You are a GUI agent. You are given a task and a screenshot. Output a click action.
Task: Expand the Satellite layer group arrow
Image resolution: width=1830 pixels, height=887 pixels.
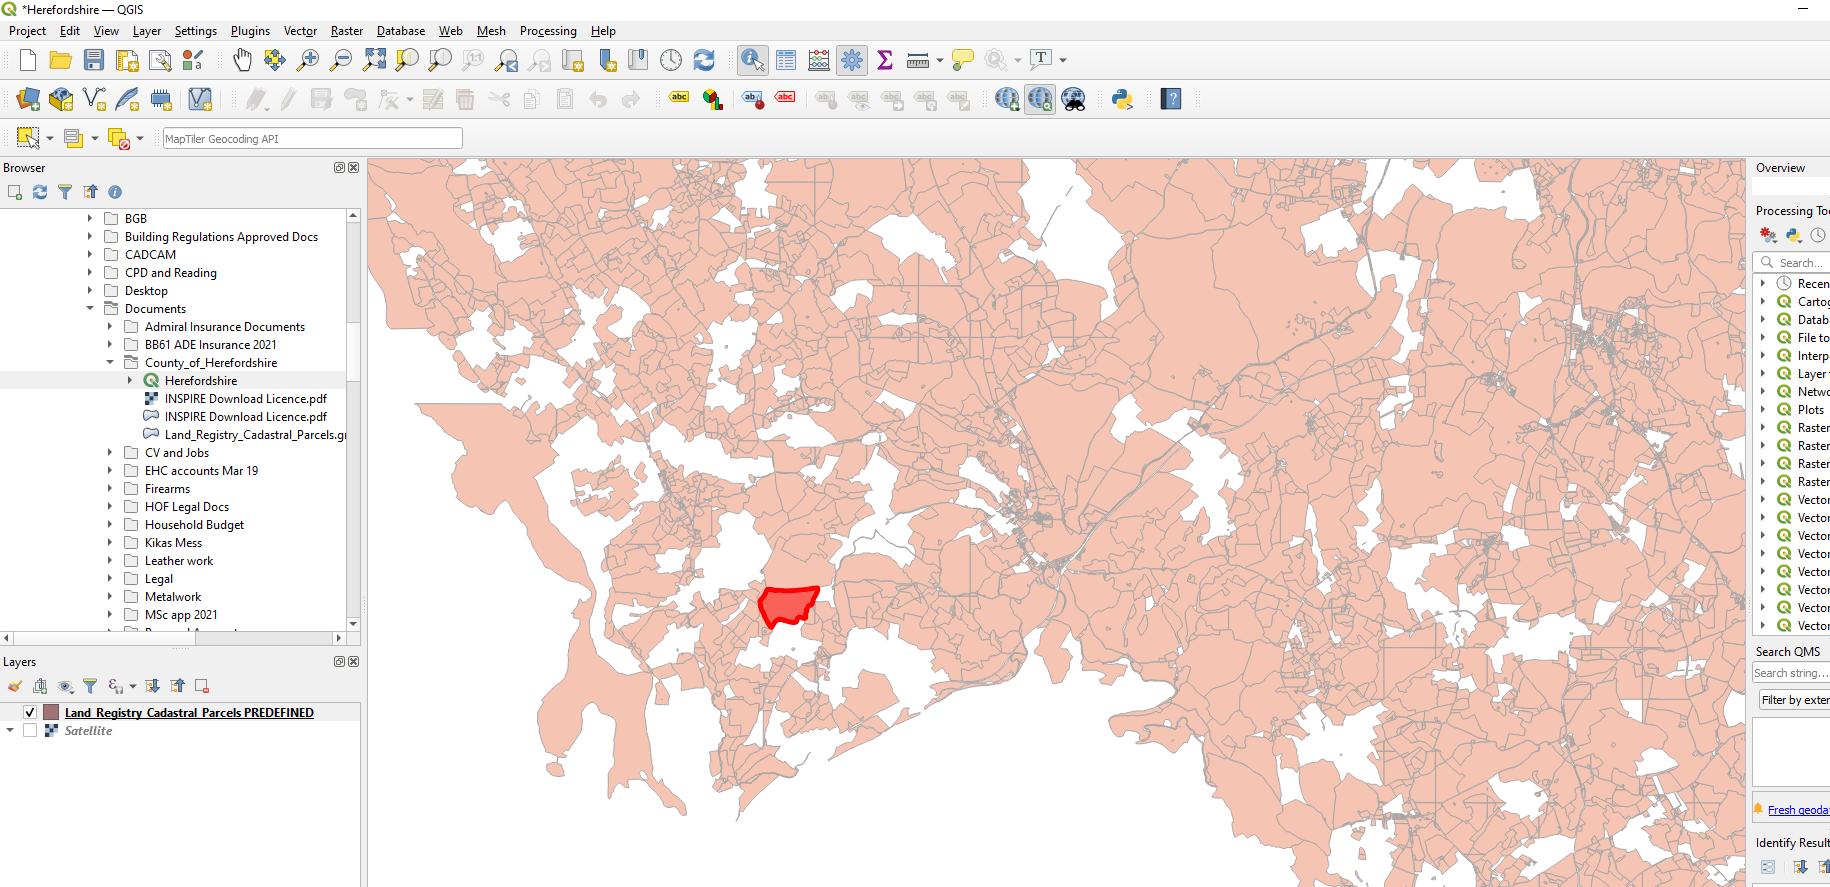pyautogui.click(x=10, y=731)
